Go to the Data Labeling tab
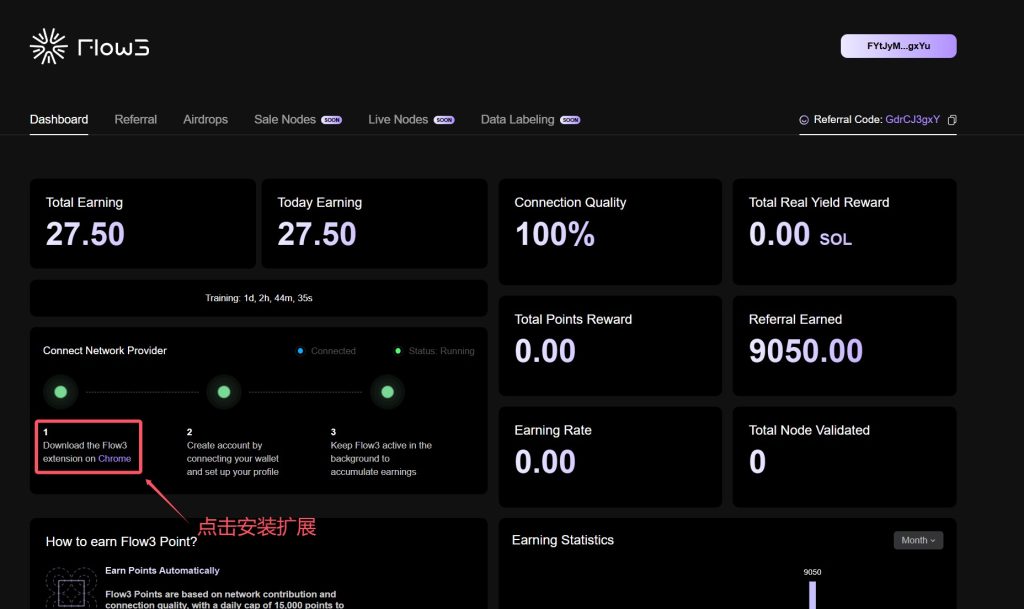The height and width of the screenshot is (609, 1024). 517,119
